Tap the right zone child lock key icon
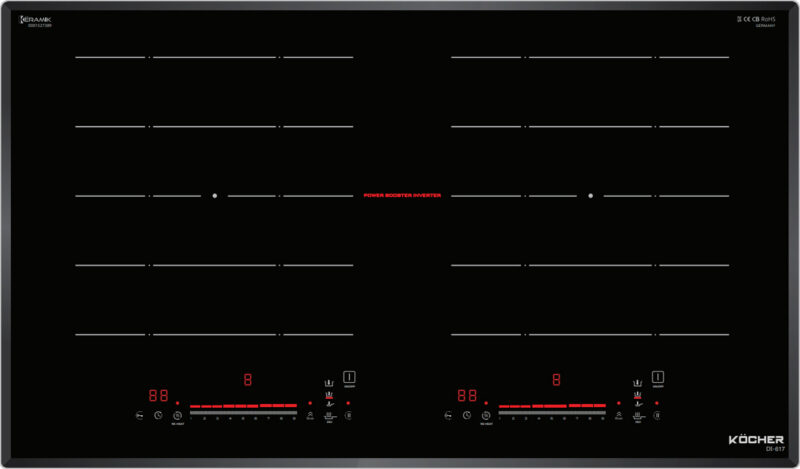Screen dimensions: 800x469 [447, 415]
